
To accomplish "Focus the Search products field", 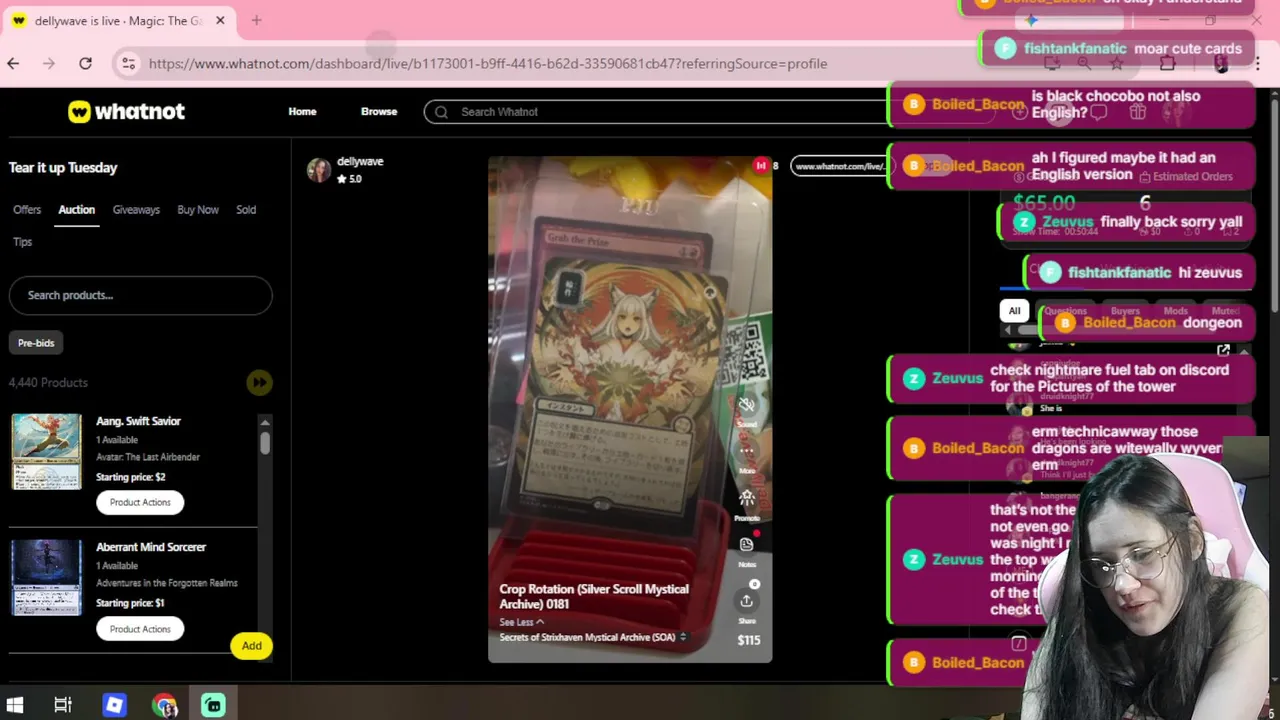I will point(140,295).
